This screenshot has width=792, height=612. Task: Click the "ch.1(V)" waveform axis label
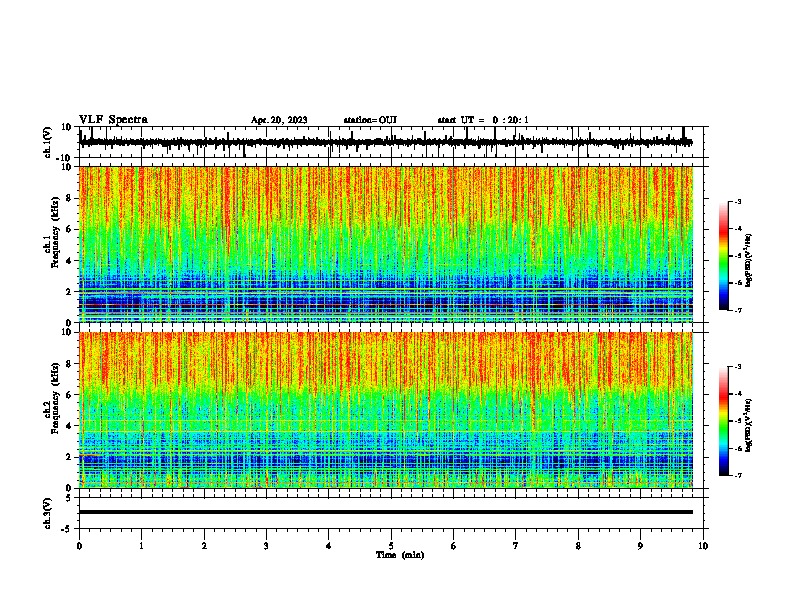(x=48, y=142)
